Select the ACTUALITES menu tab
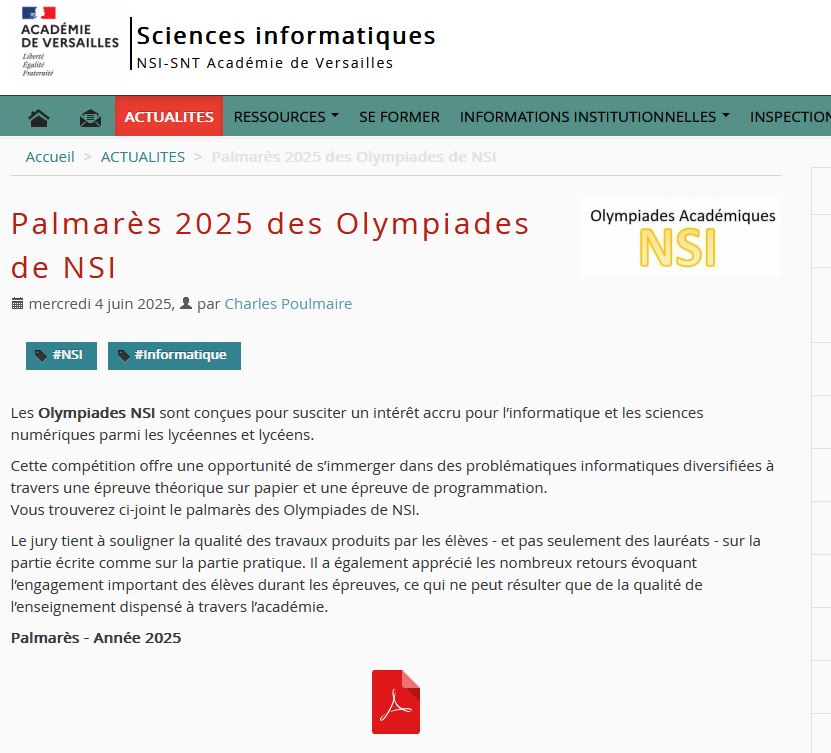Image resolution: width=831 pixels, height=753 pixels. tap(169, 117)
